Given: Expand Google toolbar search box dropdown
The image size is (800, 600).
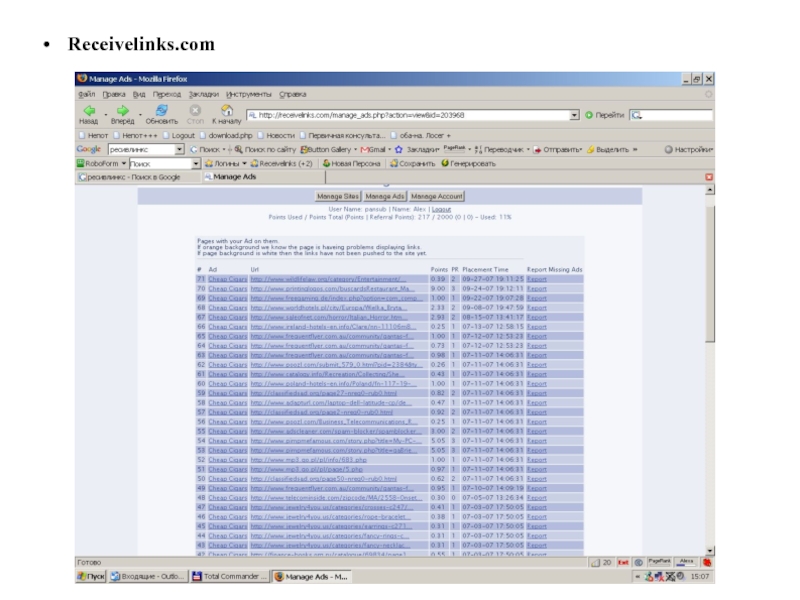Looking at the screenshot, I should [180, 149].
